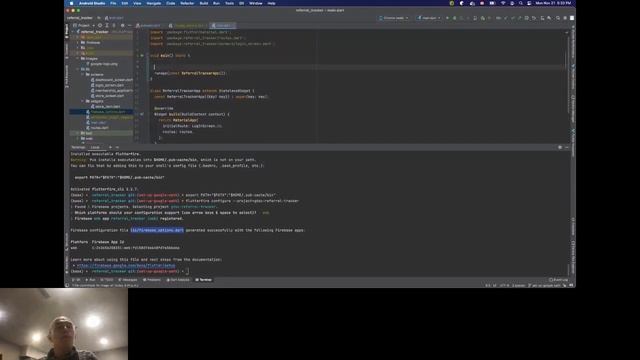This screenshot has height=360, width=640.
Task: Click the select opened file target icon
Action: pyautogui.click(x=100, y=25)
